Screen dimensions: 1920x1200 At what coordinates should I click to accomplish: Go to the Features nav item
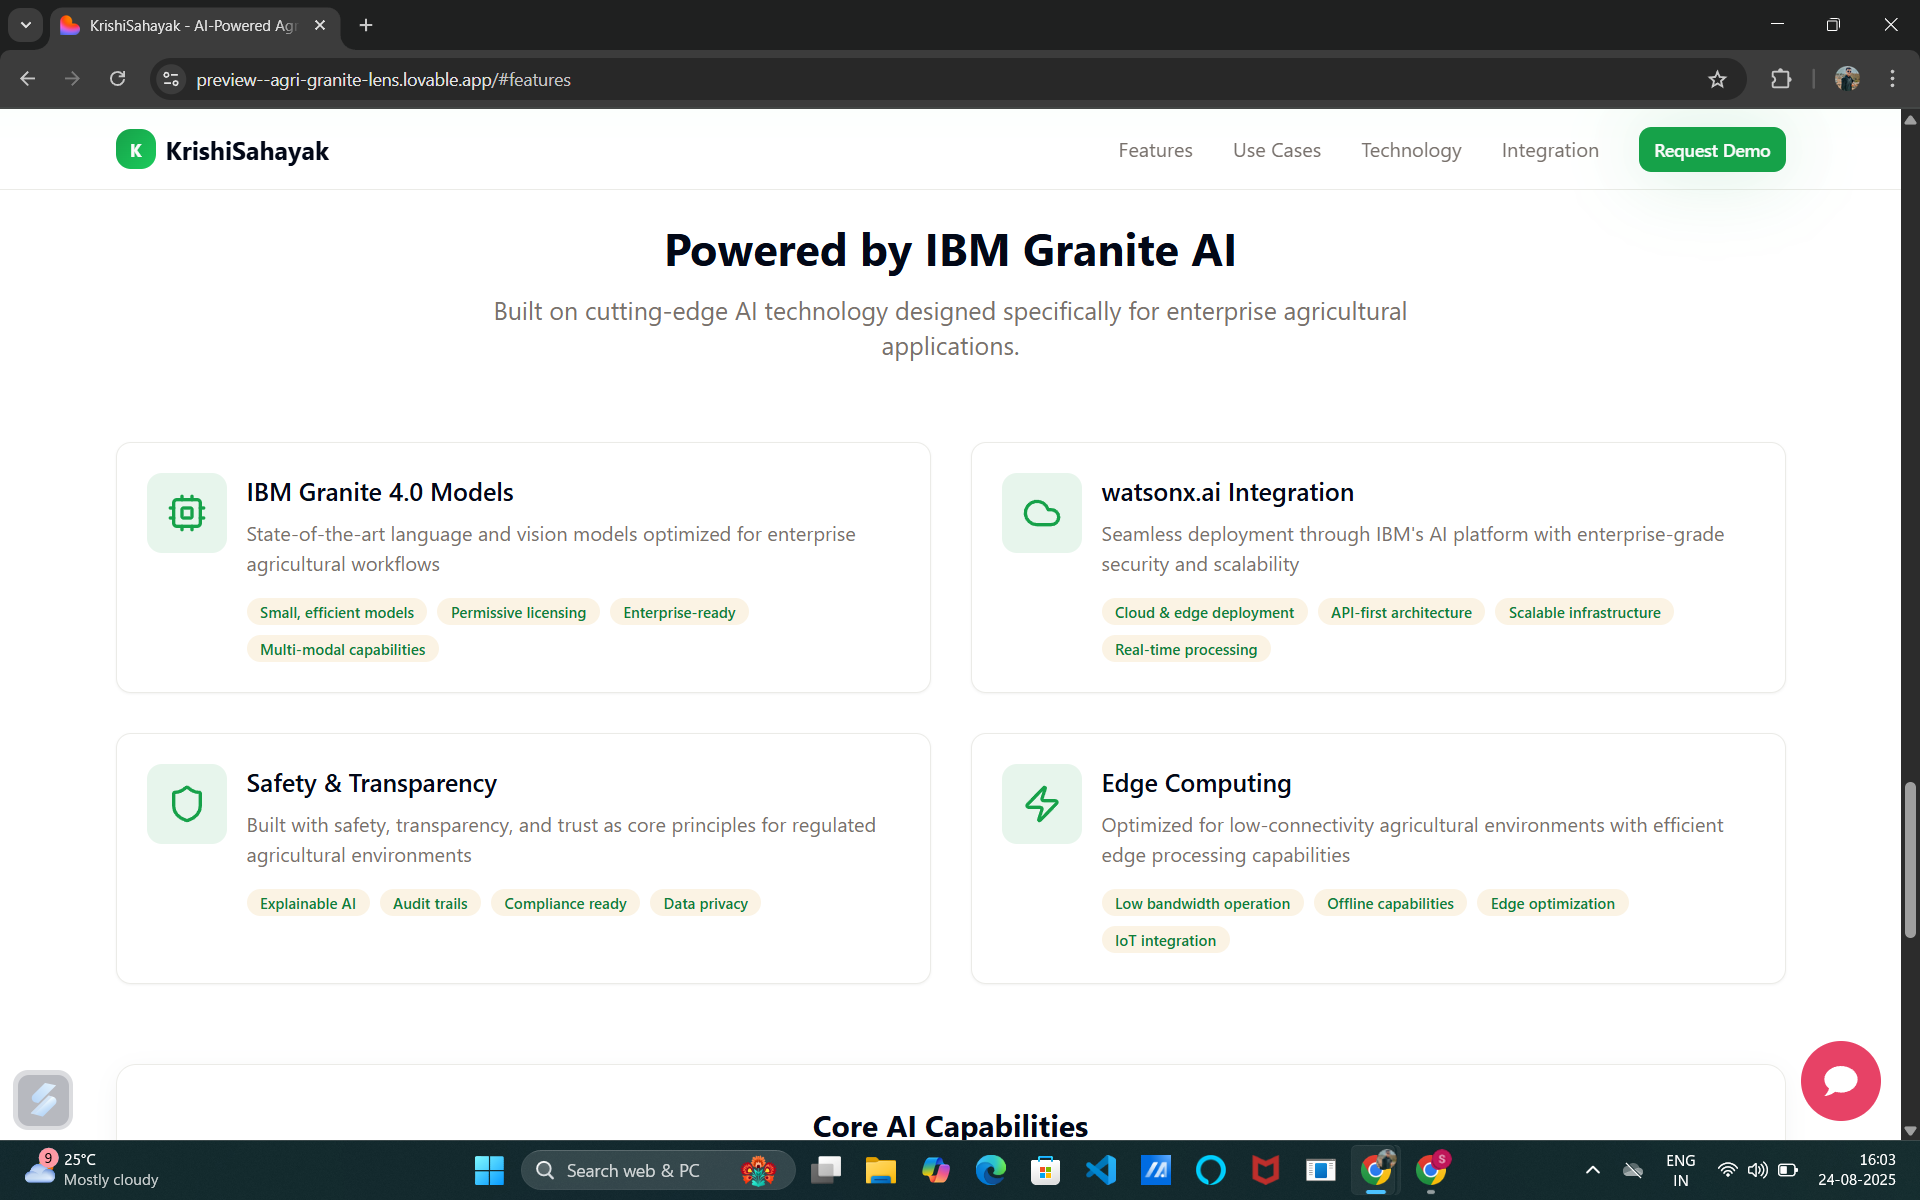1155,150
